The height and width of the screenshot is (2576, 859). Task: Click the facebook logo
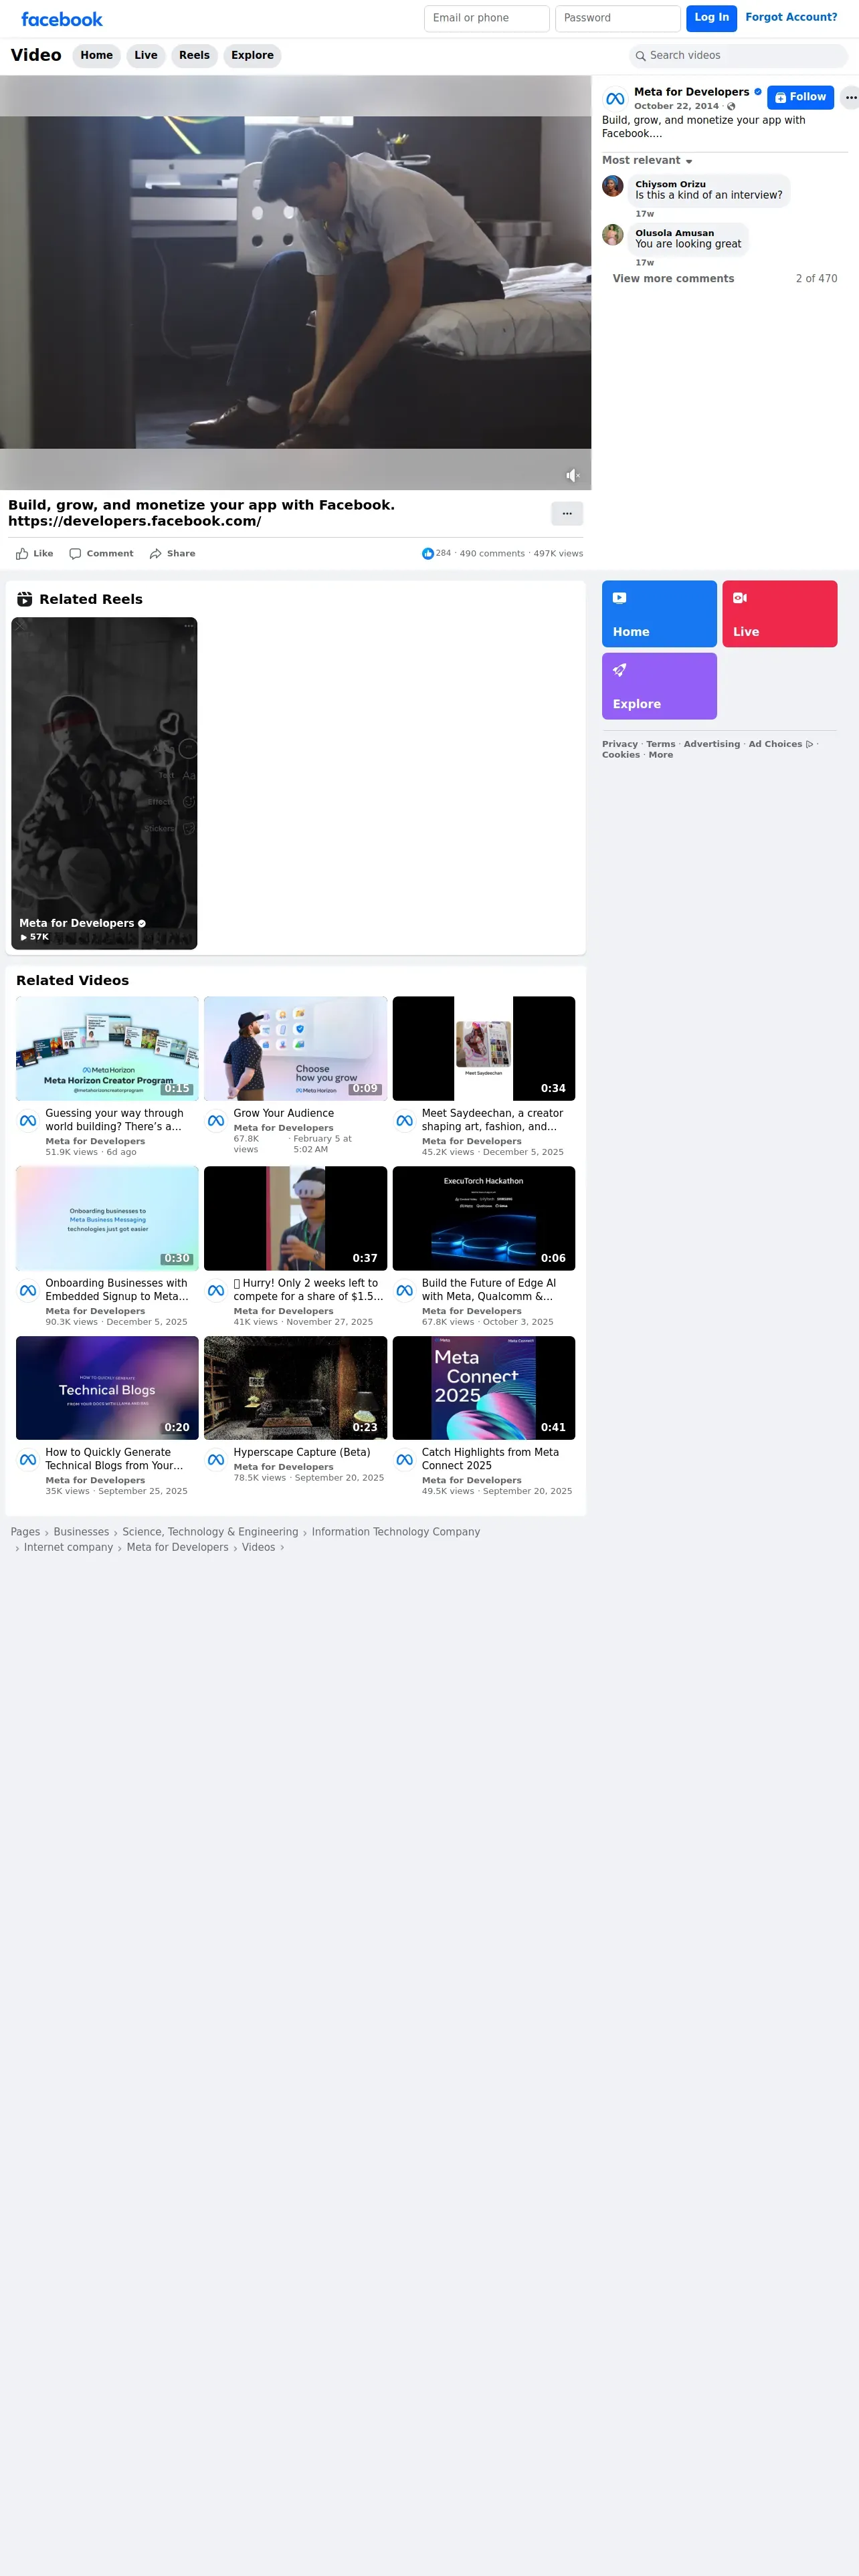coord(62,19)
